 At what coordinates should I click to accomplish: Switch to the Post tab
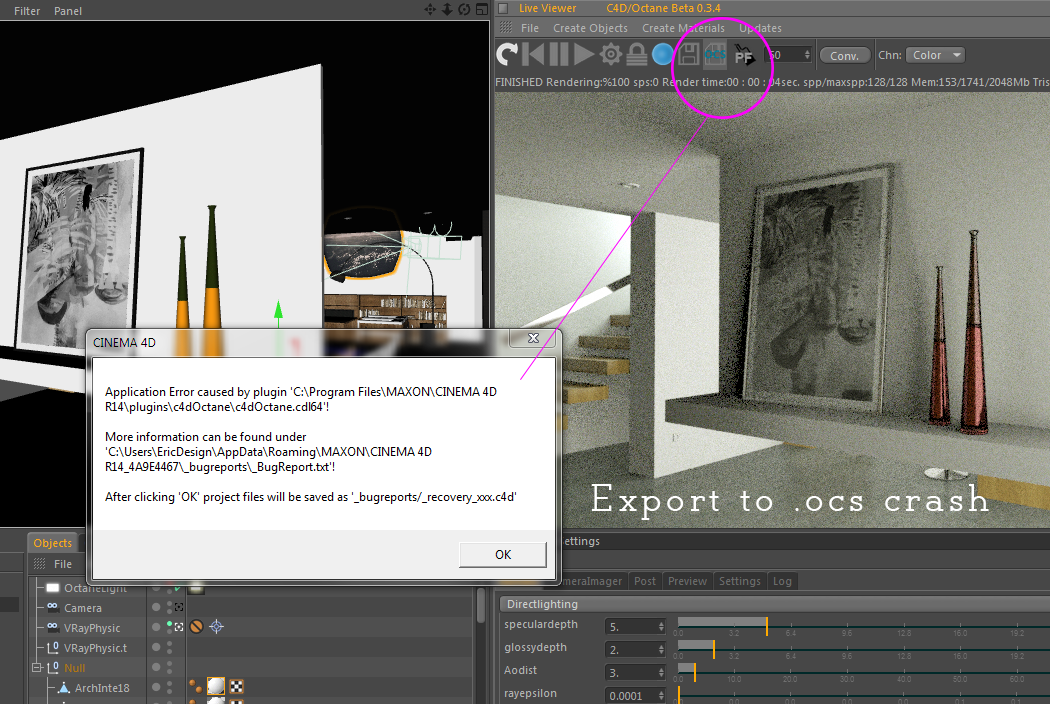pos(645,581)
